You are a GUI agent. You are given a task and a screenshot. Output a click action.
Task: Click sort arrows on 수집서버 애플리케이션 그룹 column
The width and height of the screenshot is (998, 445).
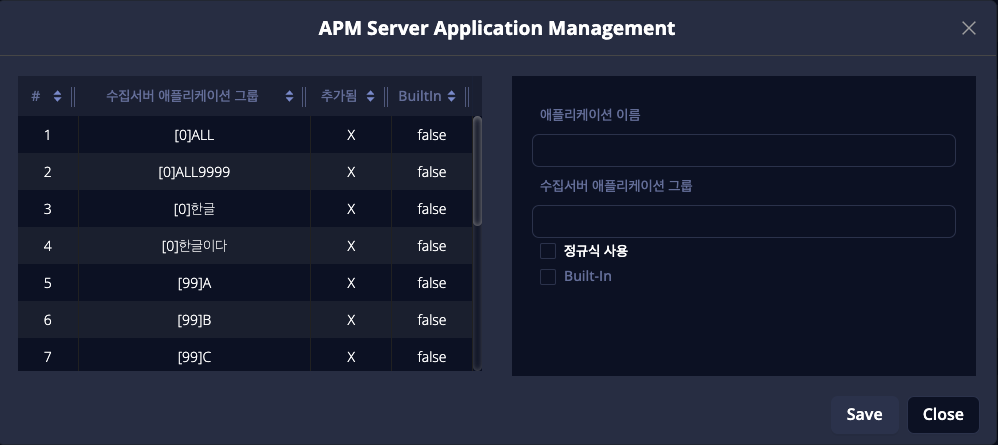tap(289, 96)
